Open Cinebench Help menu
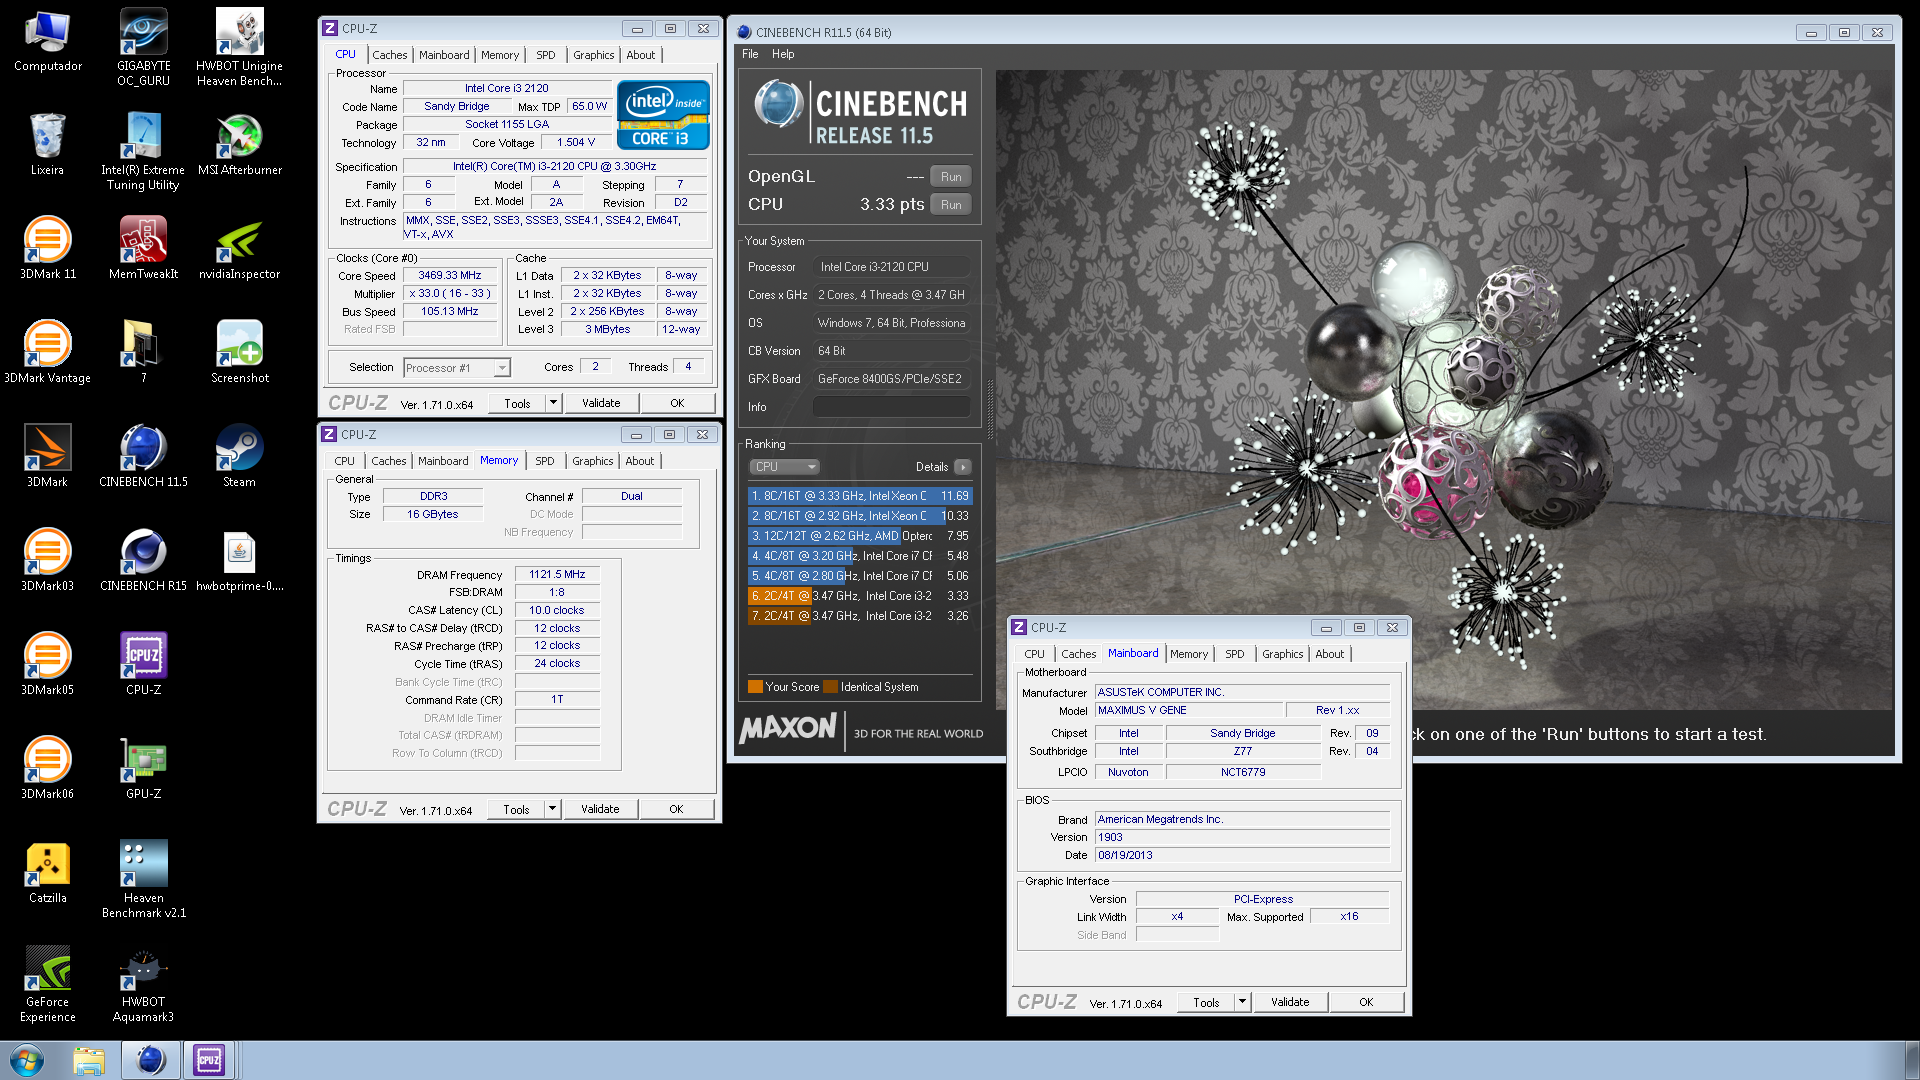 [783, 54]
